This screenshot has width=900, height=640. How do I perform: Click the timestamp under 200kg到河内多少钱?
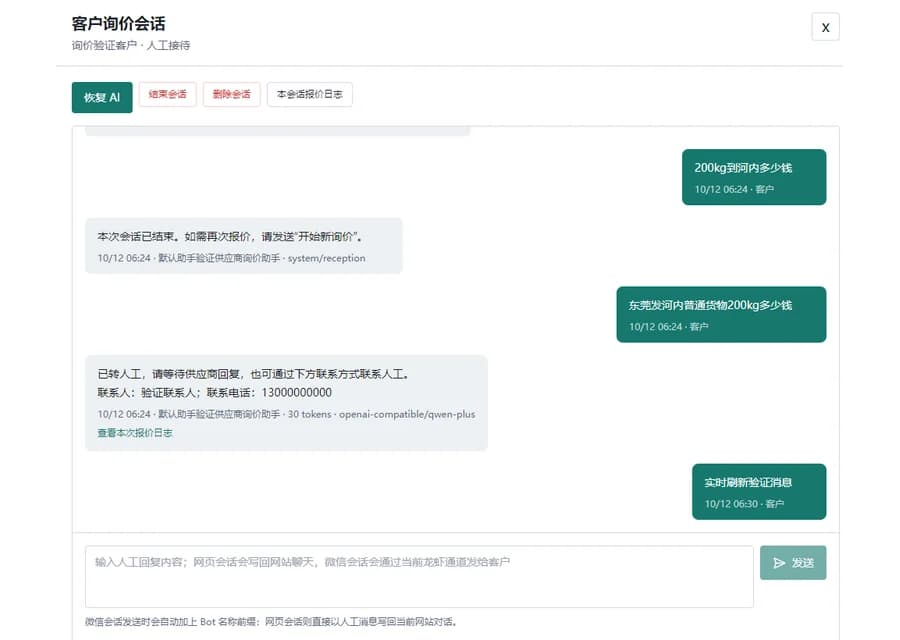[734, 189]
